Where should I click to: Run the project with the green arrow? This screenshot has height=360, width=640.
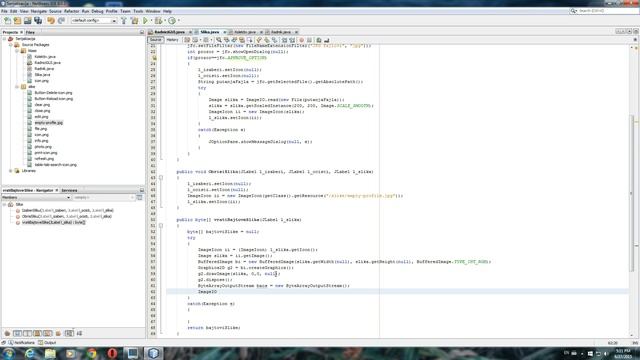point(145,20)
